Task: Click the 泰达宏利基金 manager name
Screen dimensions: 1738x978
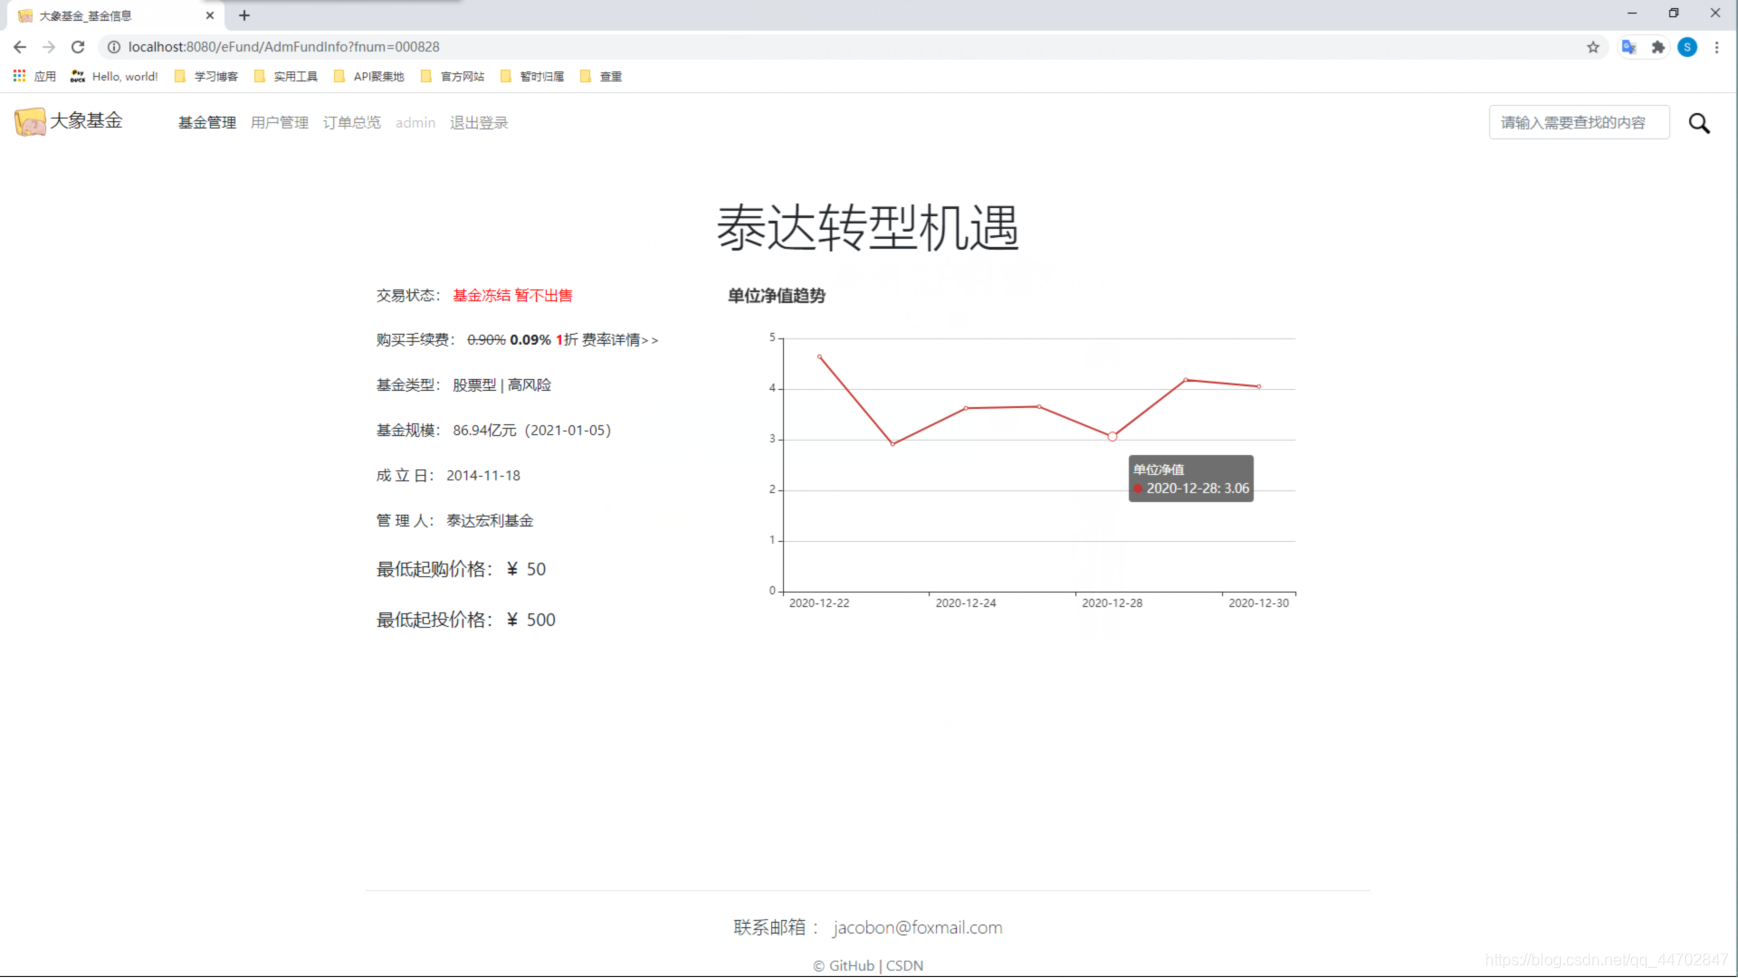Action: pos(490,521)
